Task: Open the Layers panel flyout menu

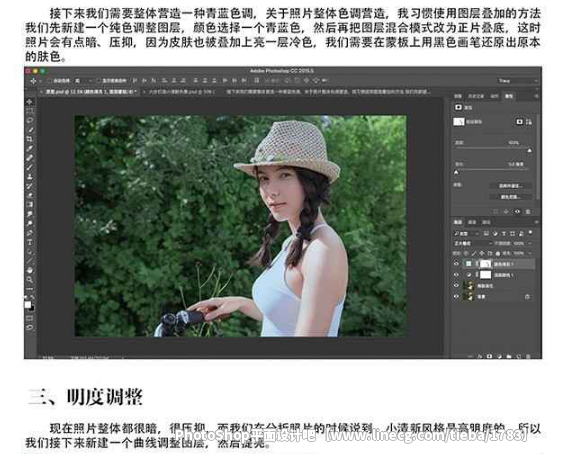Action: click(536, 222)
